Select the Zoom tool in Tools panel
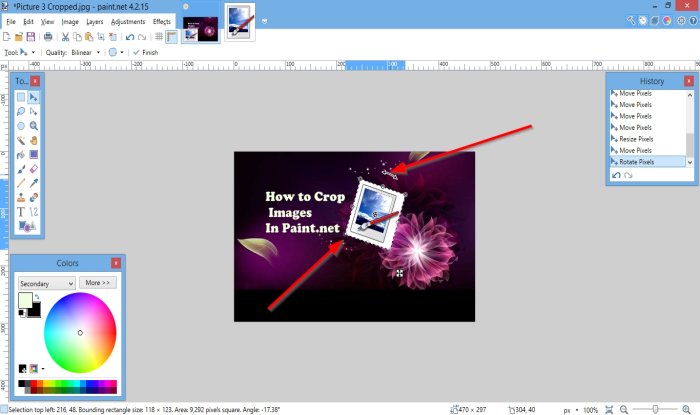Screen dimensions: 700x415 pos(33,126)
